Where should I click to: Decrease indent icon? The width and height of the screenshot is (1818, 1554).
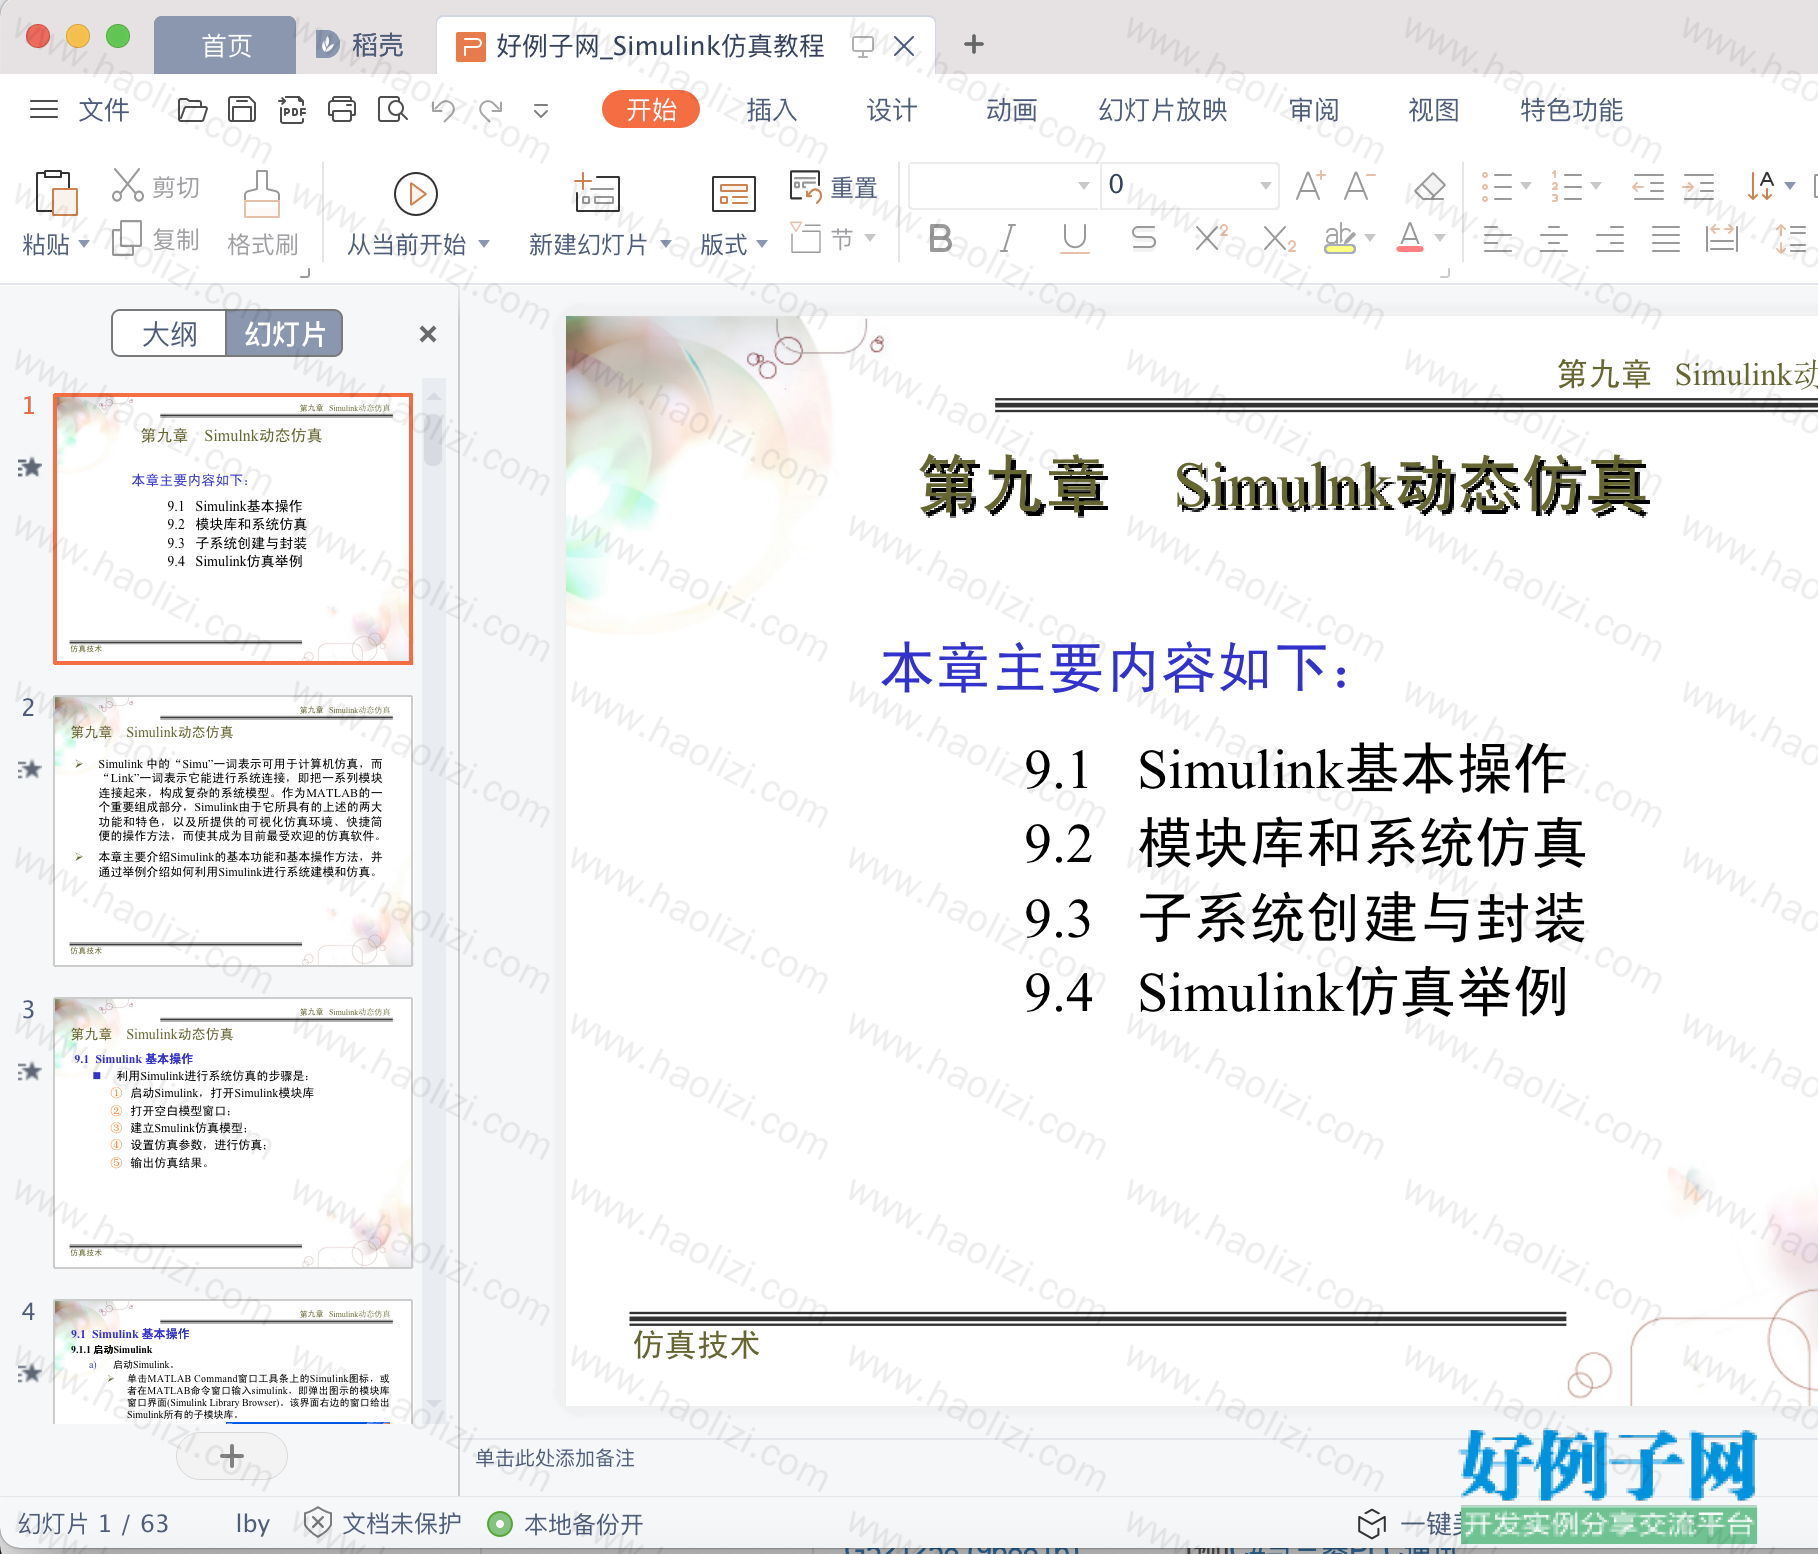coord(1648,186)
